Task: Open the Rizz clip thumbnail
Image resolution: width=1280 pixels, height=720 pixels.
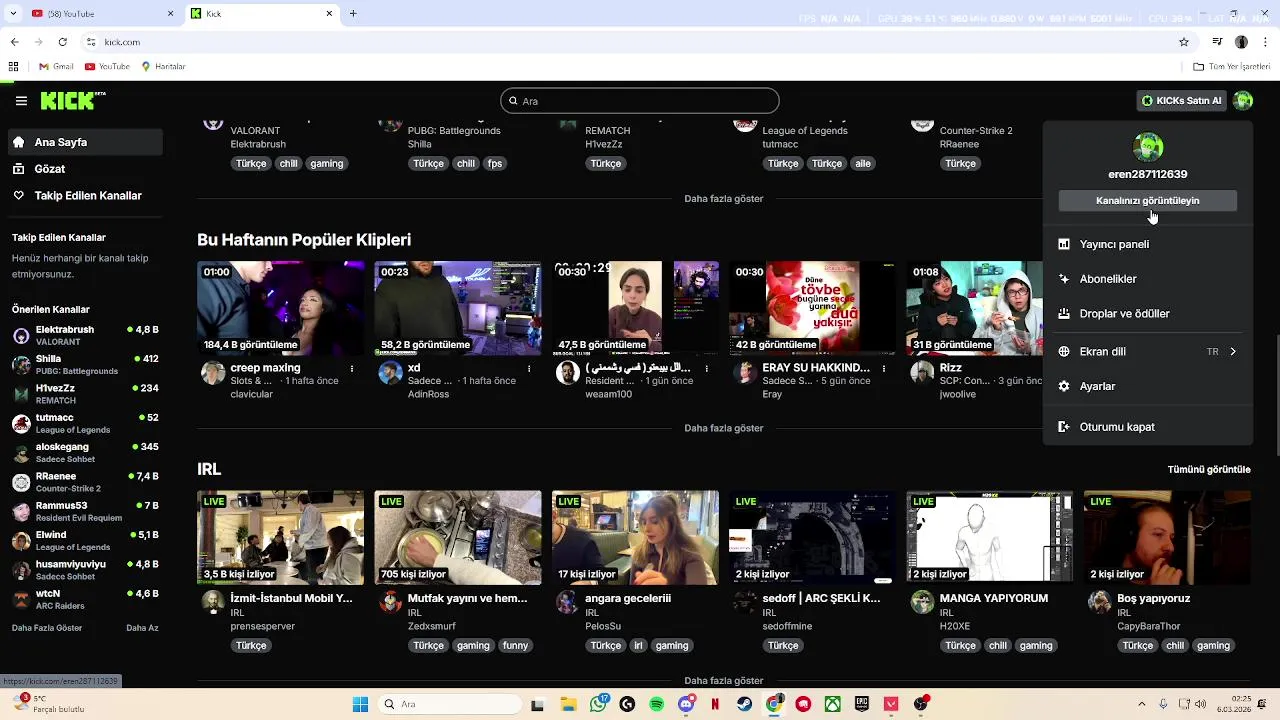Action: 975,308
